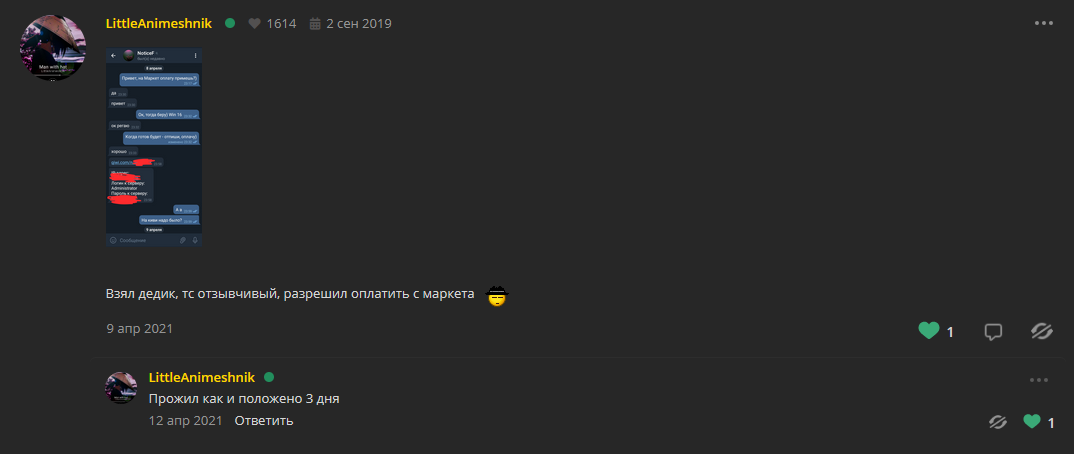Click the online status dot in reply

point(269,377)
